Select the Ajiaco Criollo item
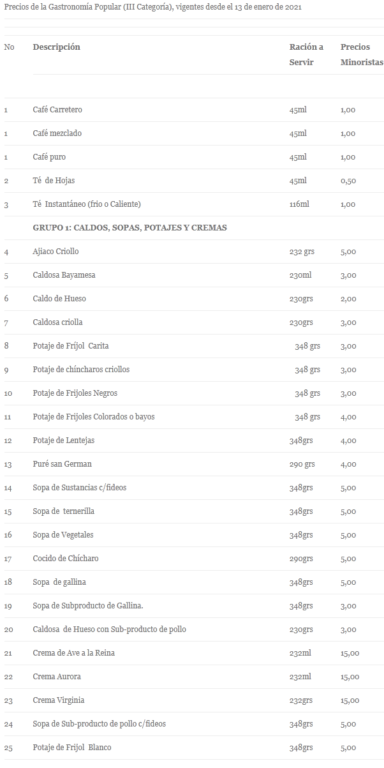This screenshot has width=384, height=768. point(56,252)
